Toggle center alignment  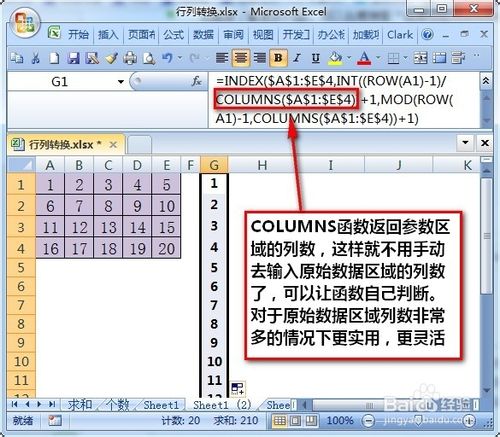[241, 58]
